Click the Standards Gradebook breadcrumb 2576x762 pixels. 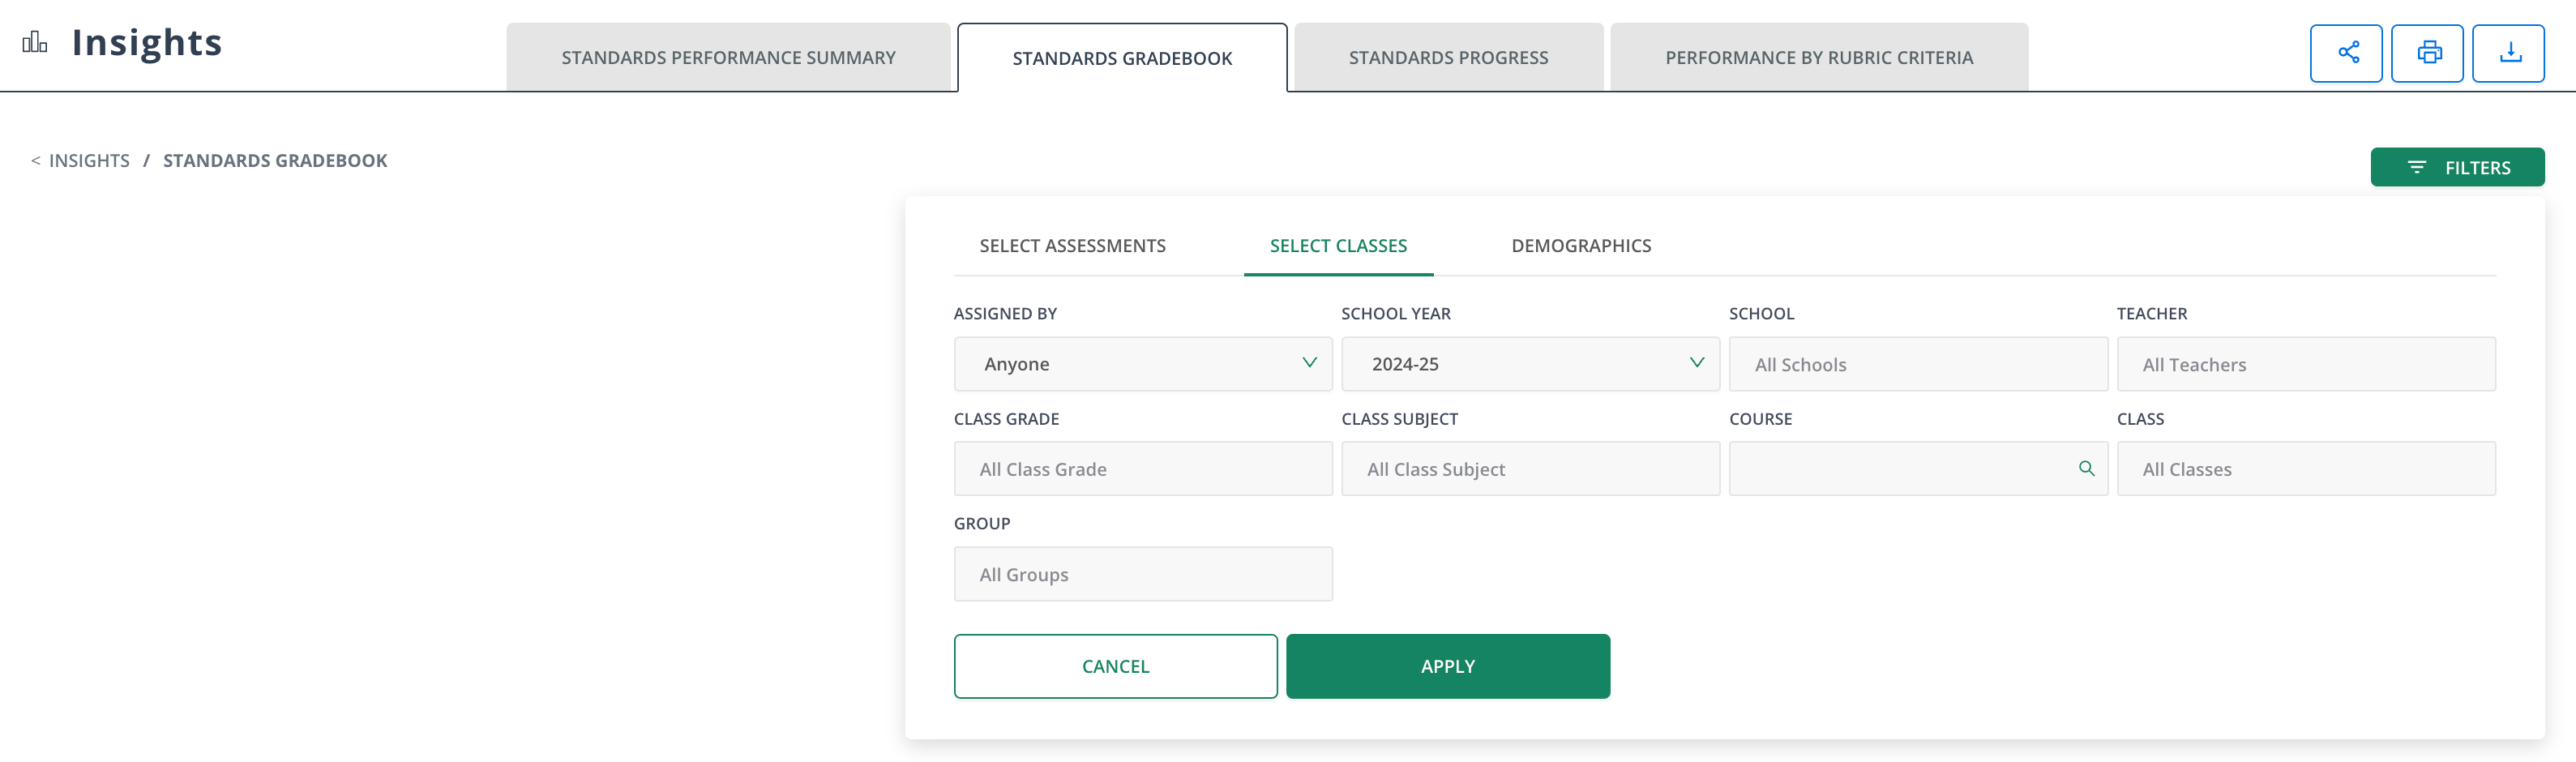(x=275, y=161)
